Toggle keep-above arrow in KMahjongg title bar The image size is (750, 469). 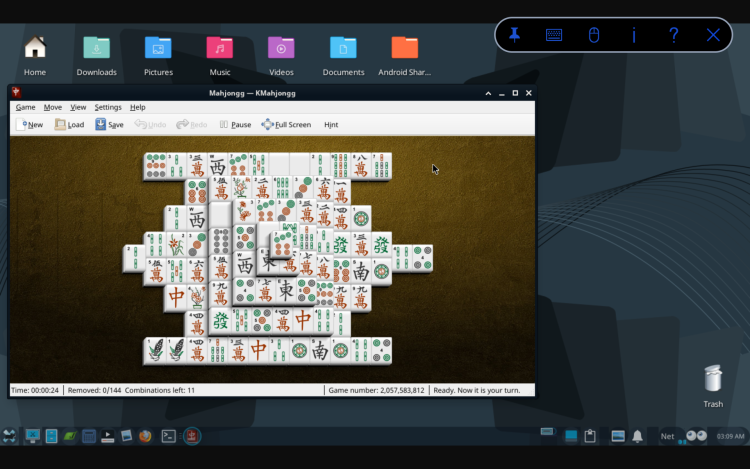pos(488,93)
